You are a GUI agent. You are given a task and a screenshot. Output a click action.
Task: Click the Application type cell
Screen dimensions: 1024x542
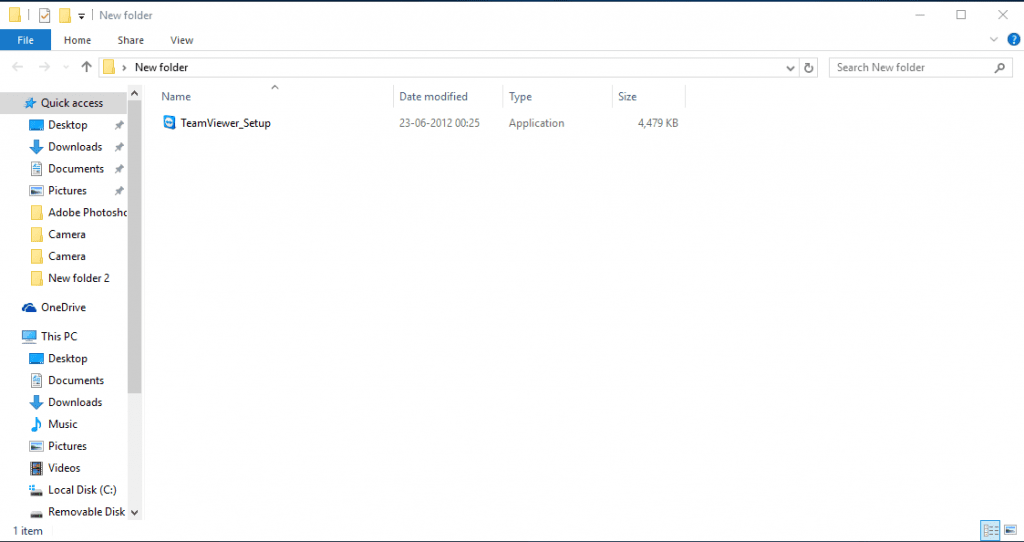click(x=536, y=123)
